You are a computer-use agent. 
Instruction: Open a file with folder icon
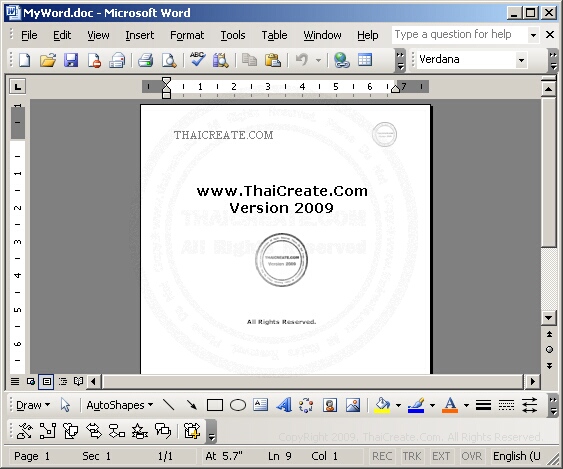click(48, 60)
